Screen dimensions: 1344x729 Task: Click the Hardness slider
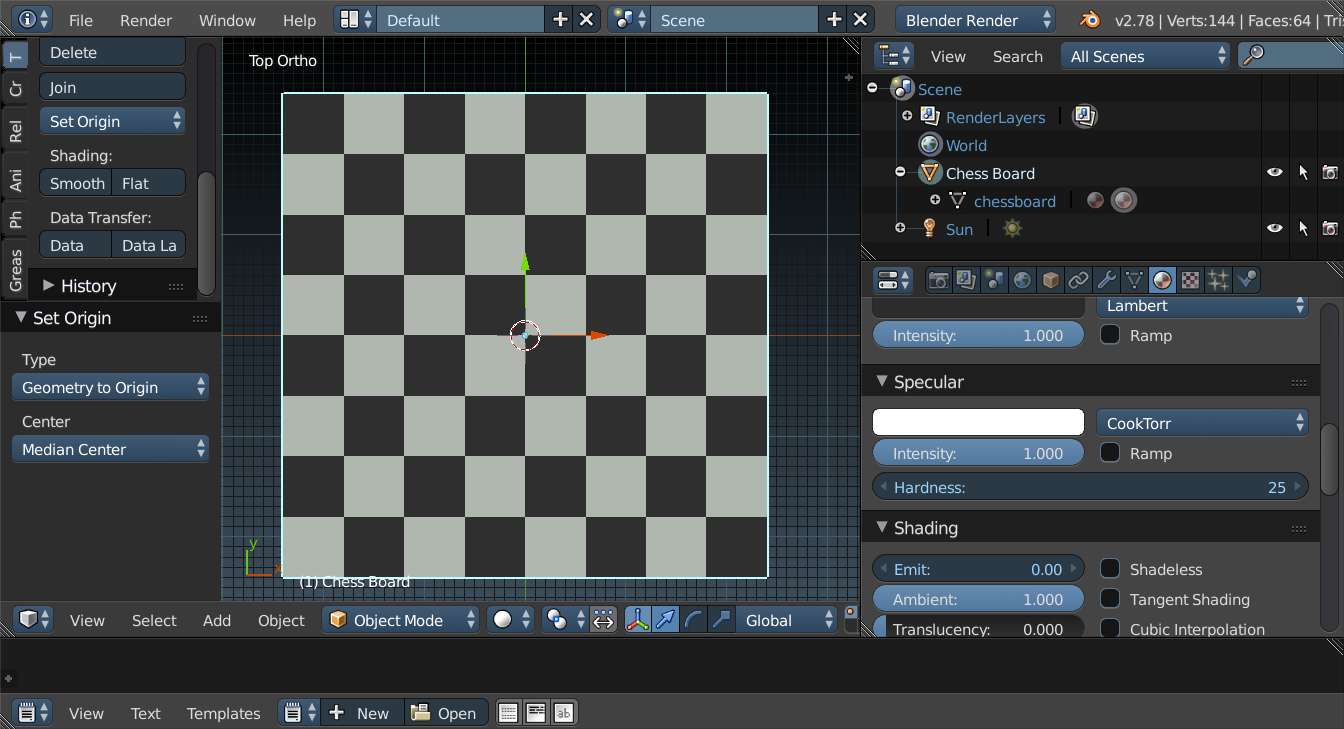1090,487
